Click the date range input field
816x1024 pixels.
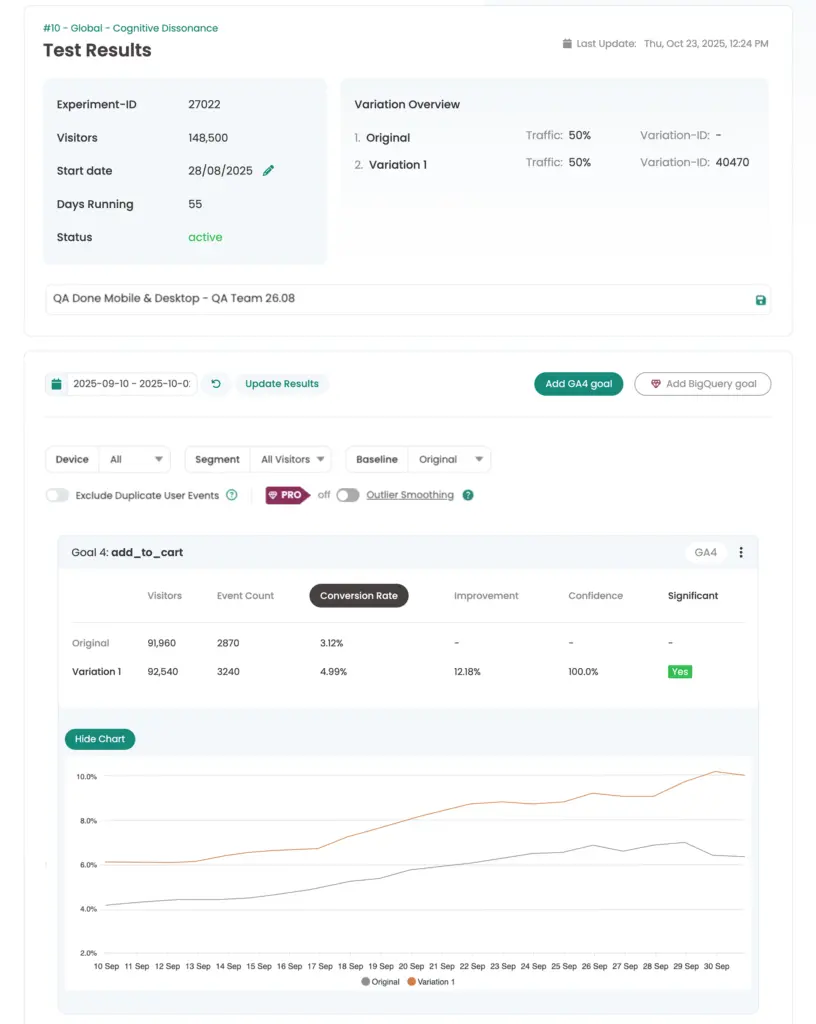[x=132, y=384]
